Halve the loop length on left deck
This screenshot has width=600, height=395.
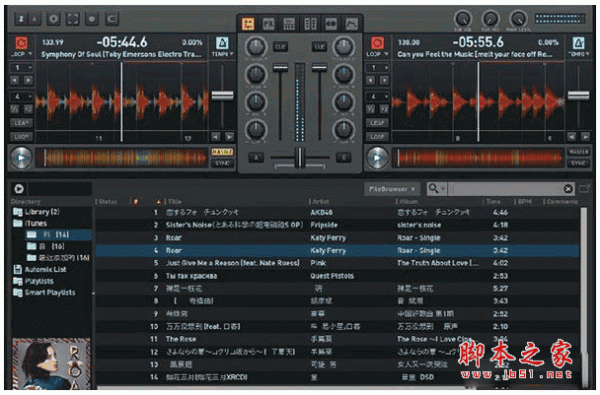pyautogui.click(x=15, y=109)
